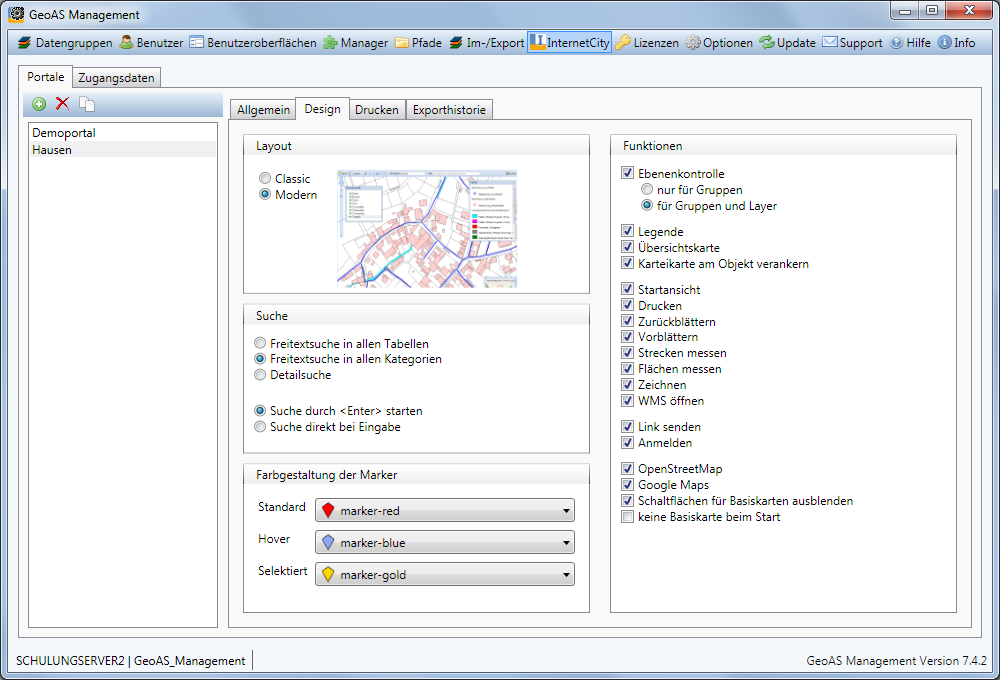Screen dimensions: 1000x680
Task: Select the Classic layout radio button
Action: point(264,179)
